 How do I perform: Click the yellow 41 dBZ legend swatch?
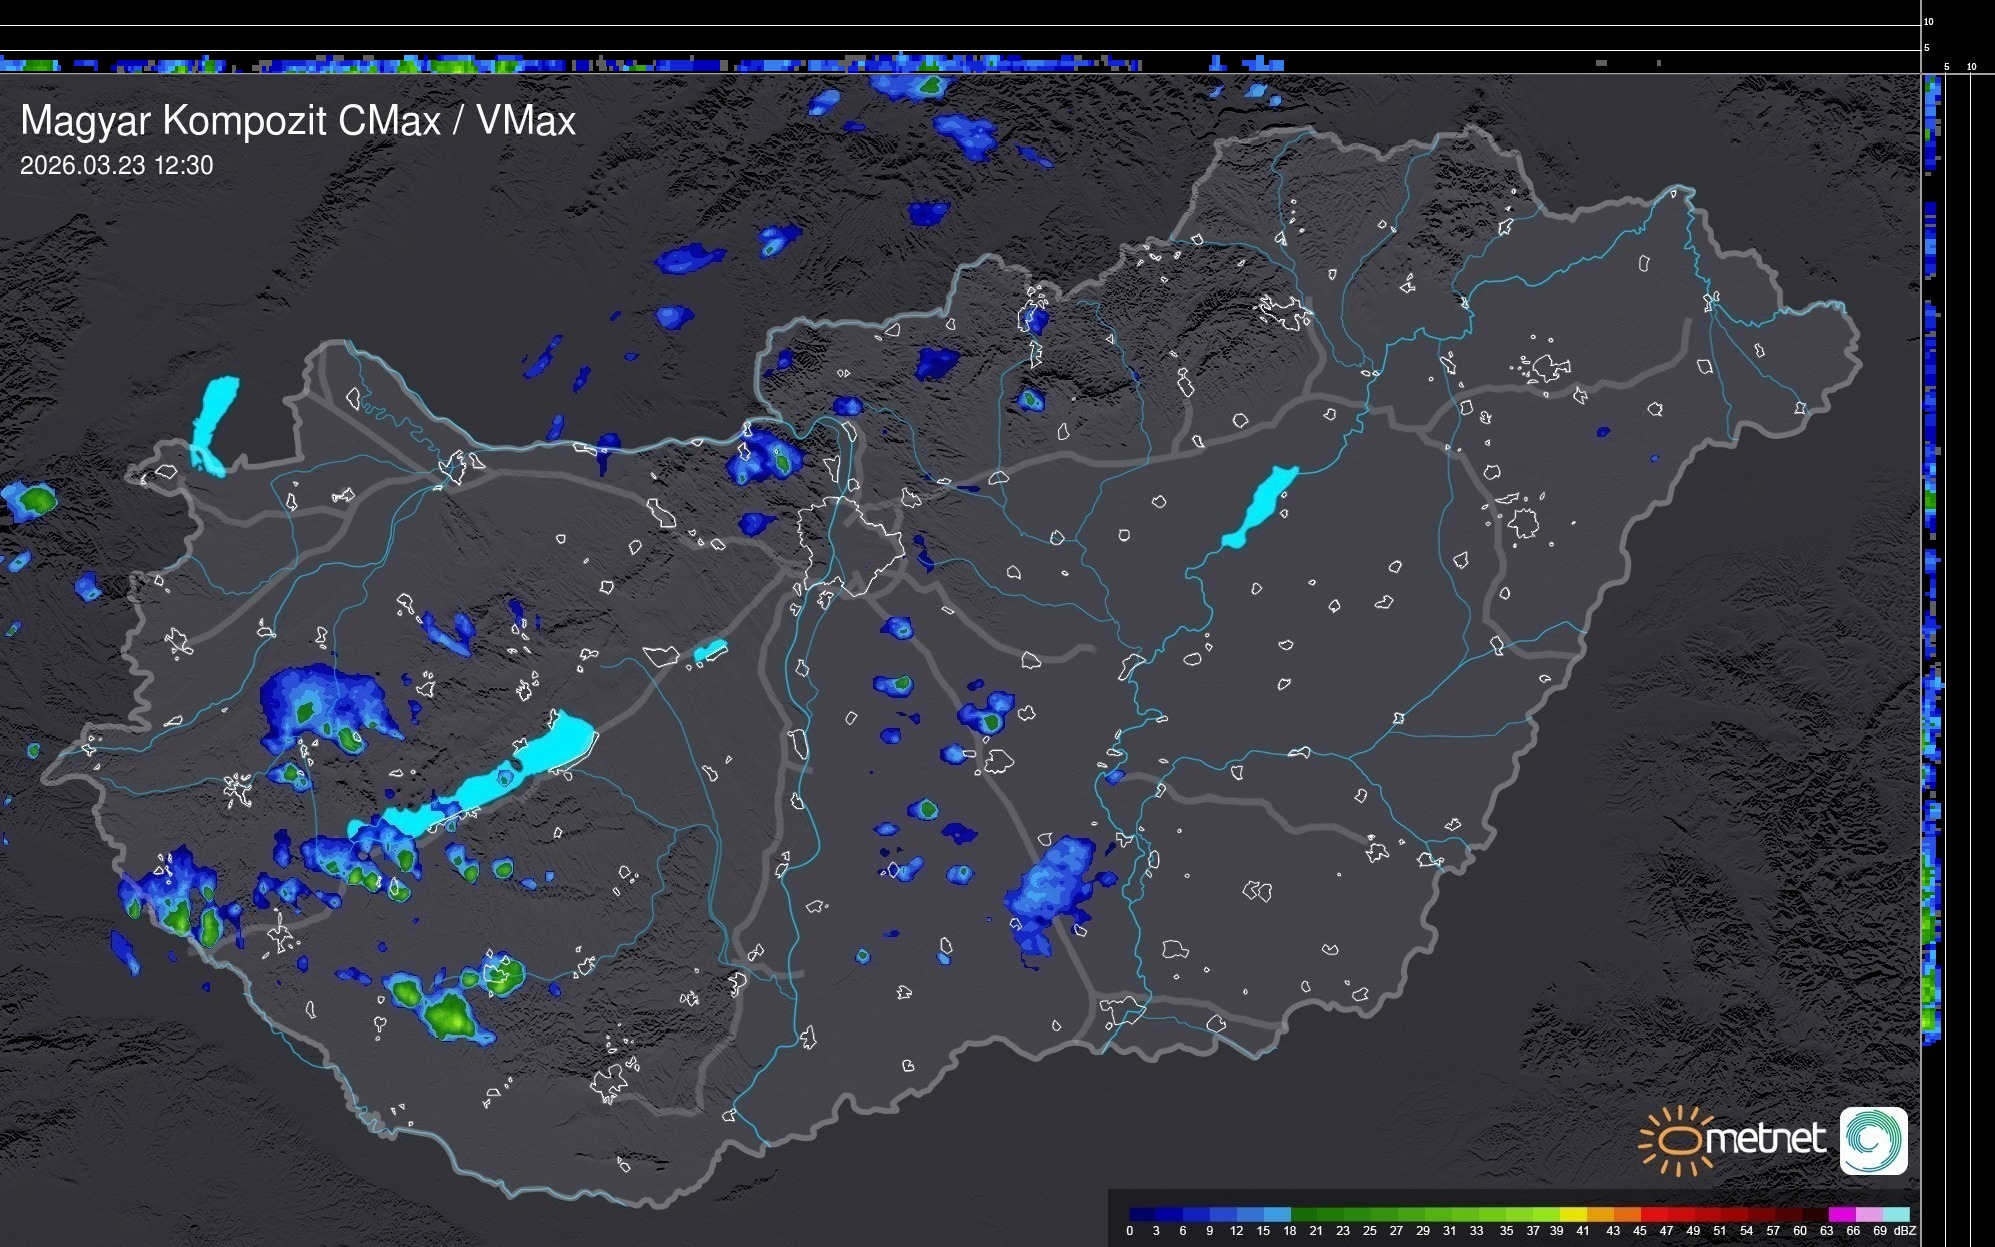click(1574, 1214)
